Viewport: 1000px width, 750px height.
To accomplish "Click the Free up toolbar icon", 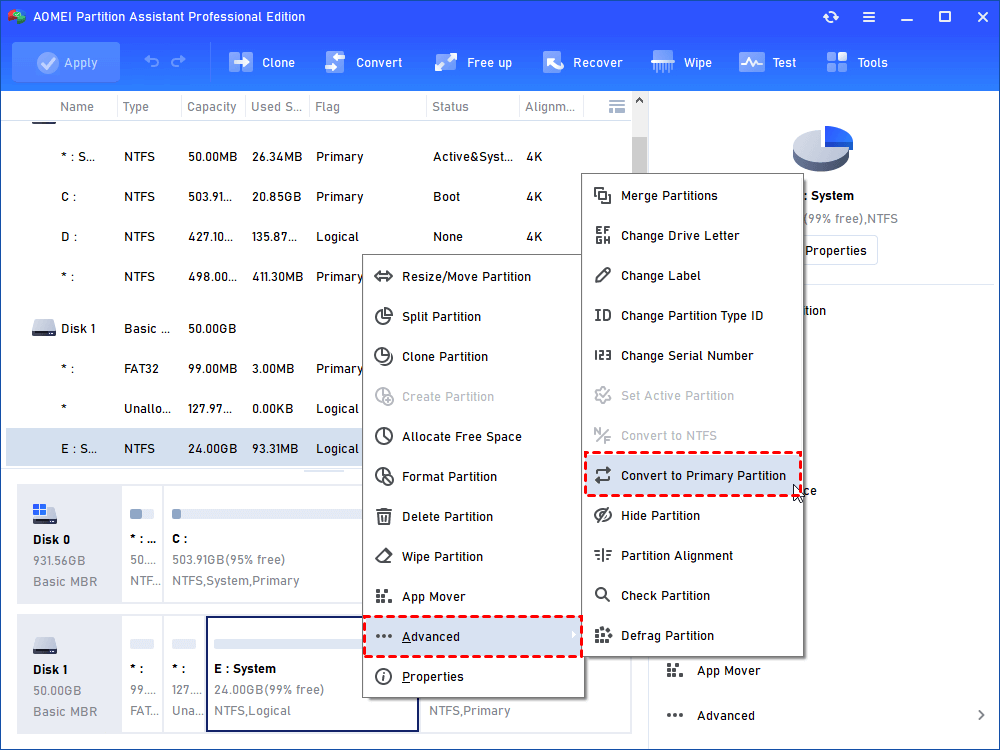I will [x=445, y=62].
